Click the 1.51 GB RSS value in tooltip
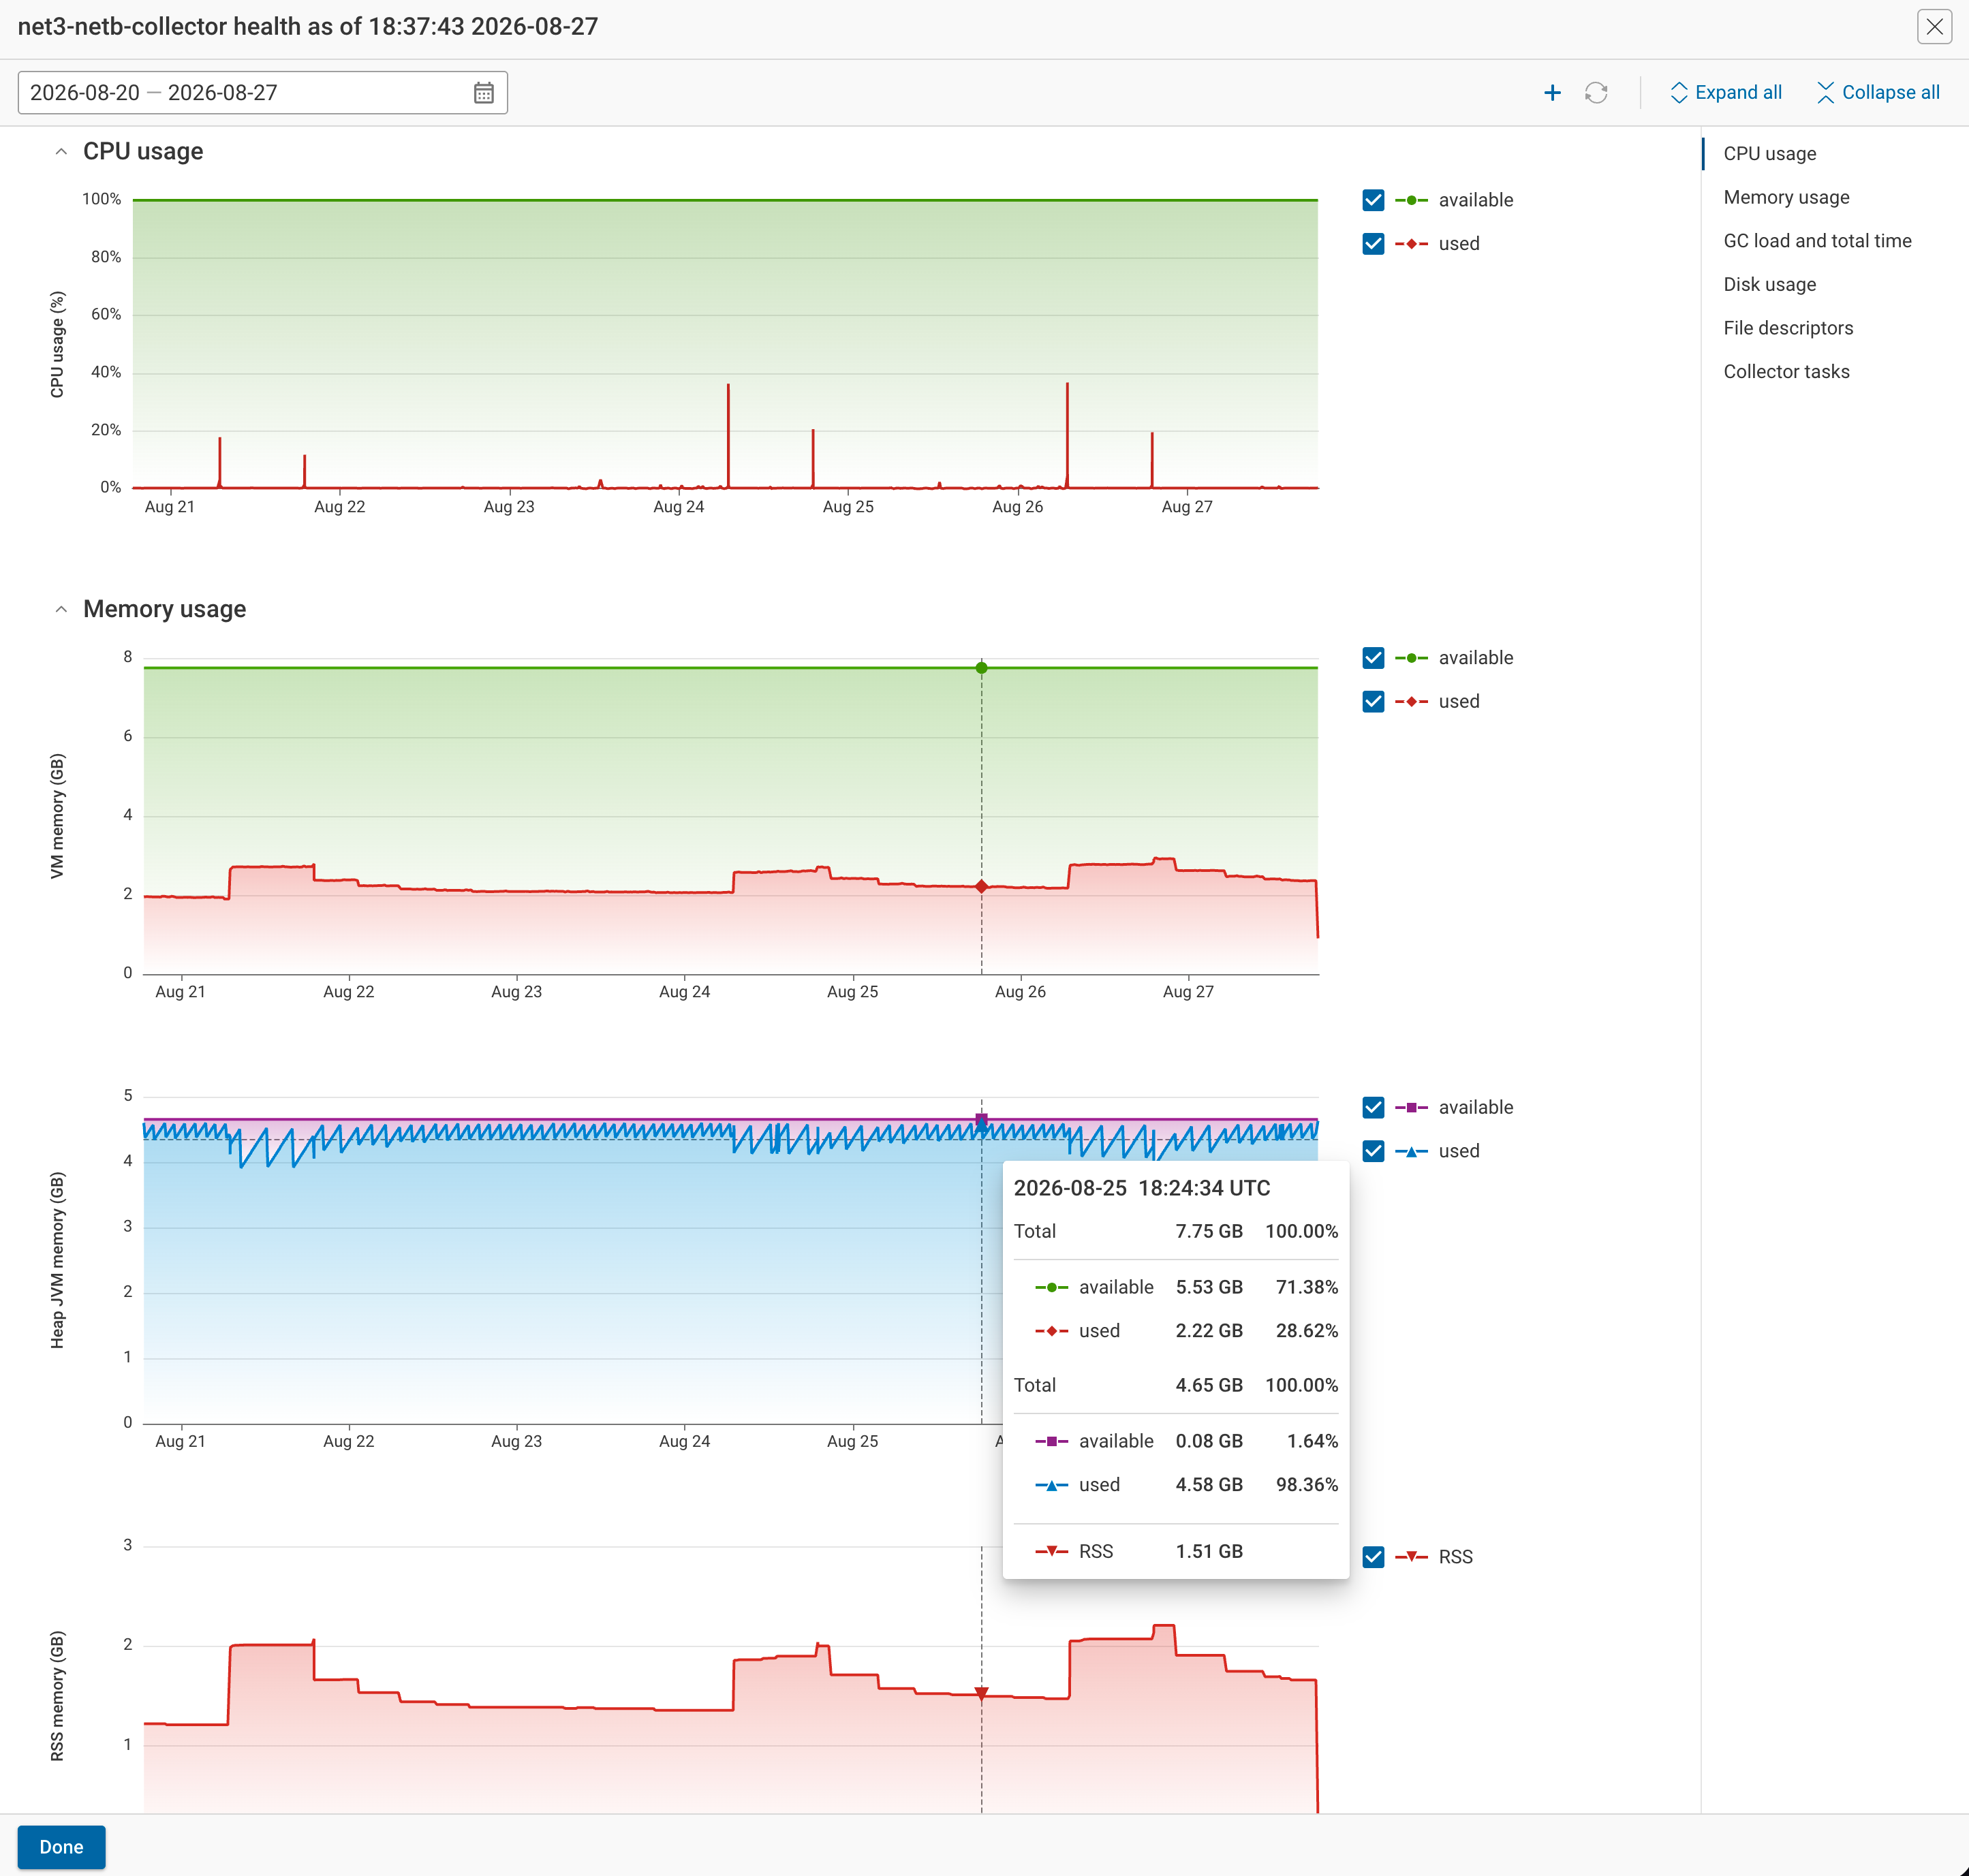Viewport: 1969px width, 1876px height. (1209, 1551)
